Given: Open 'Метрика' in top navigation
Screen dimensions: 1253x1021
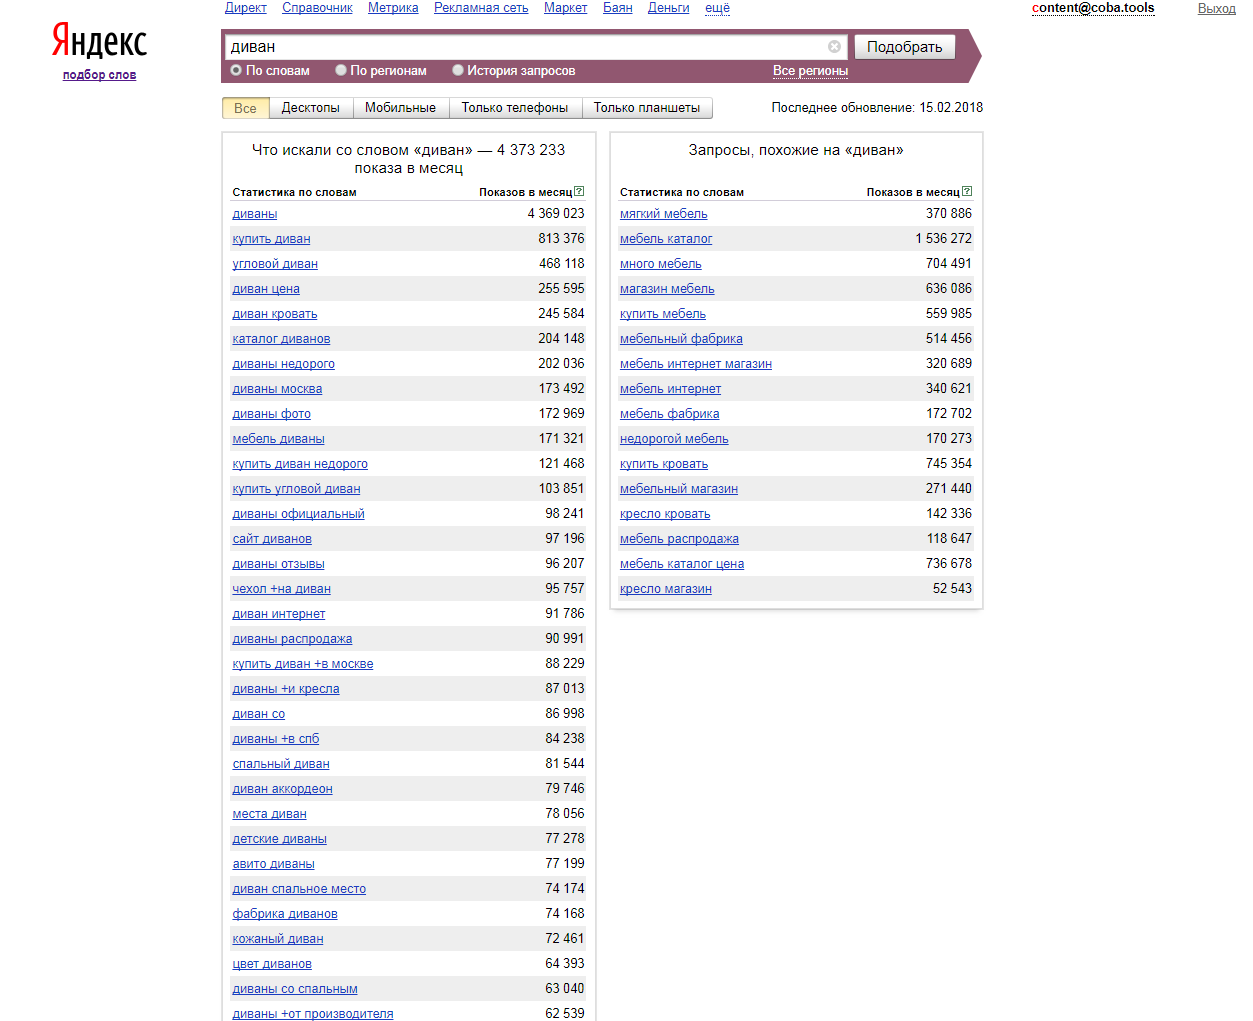Looking at the screenshot, I should tap(393, 8).
